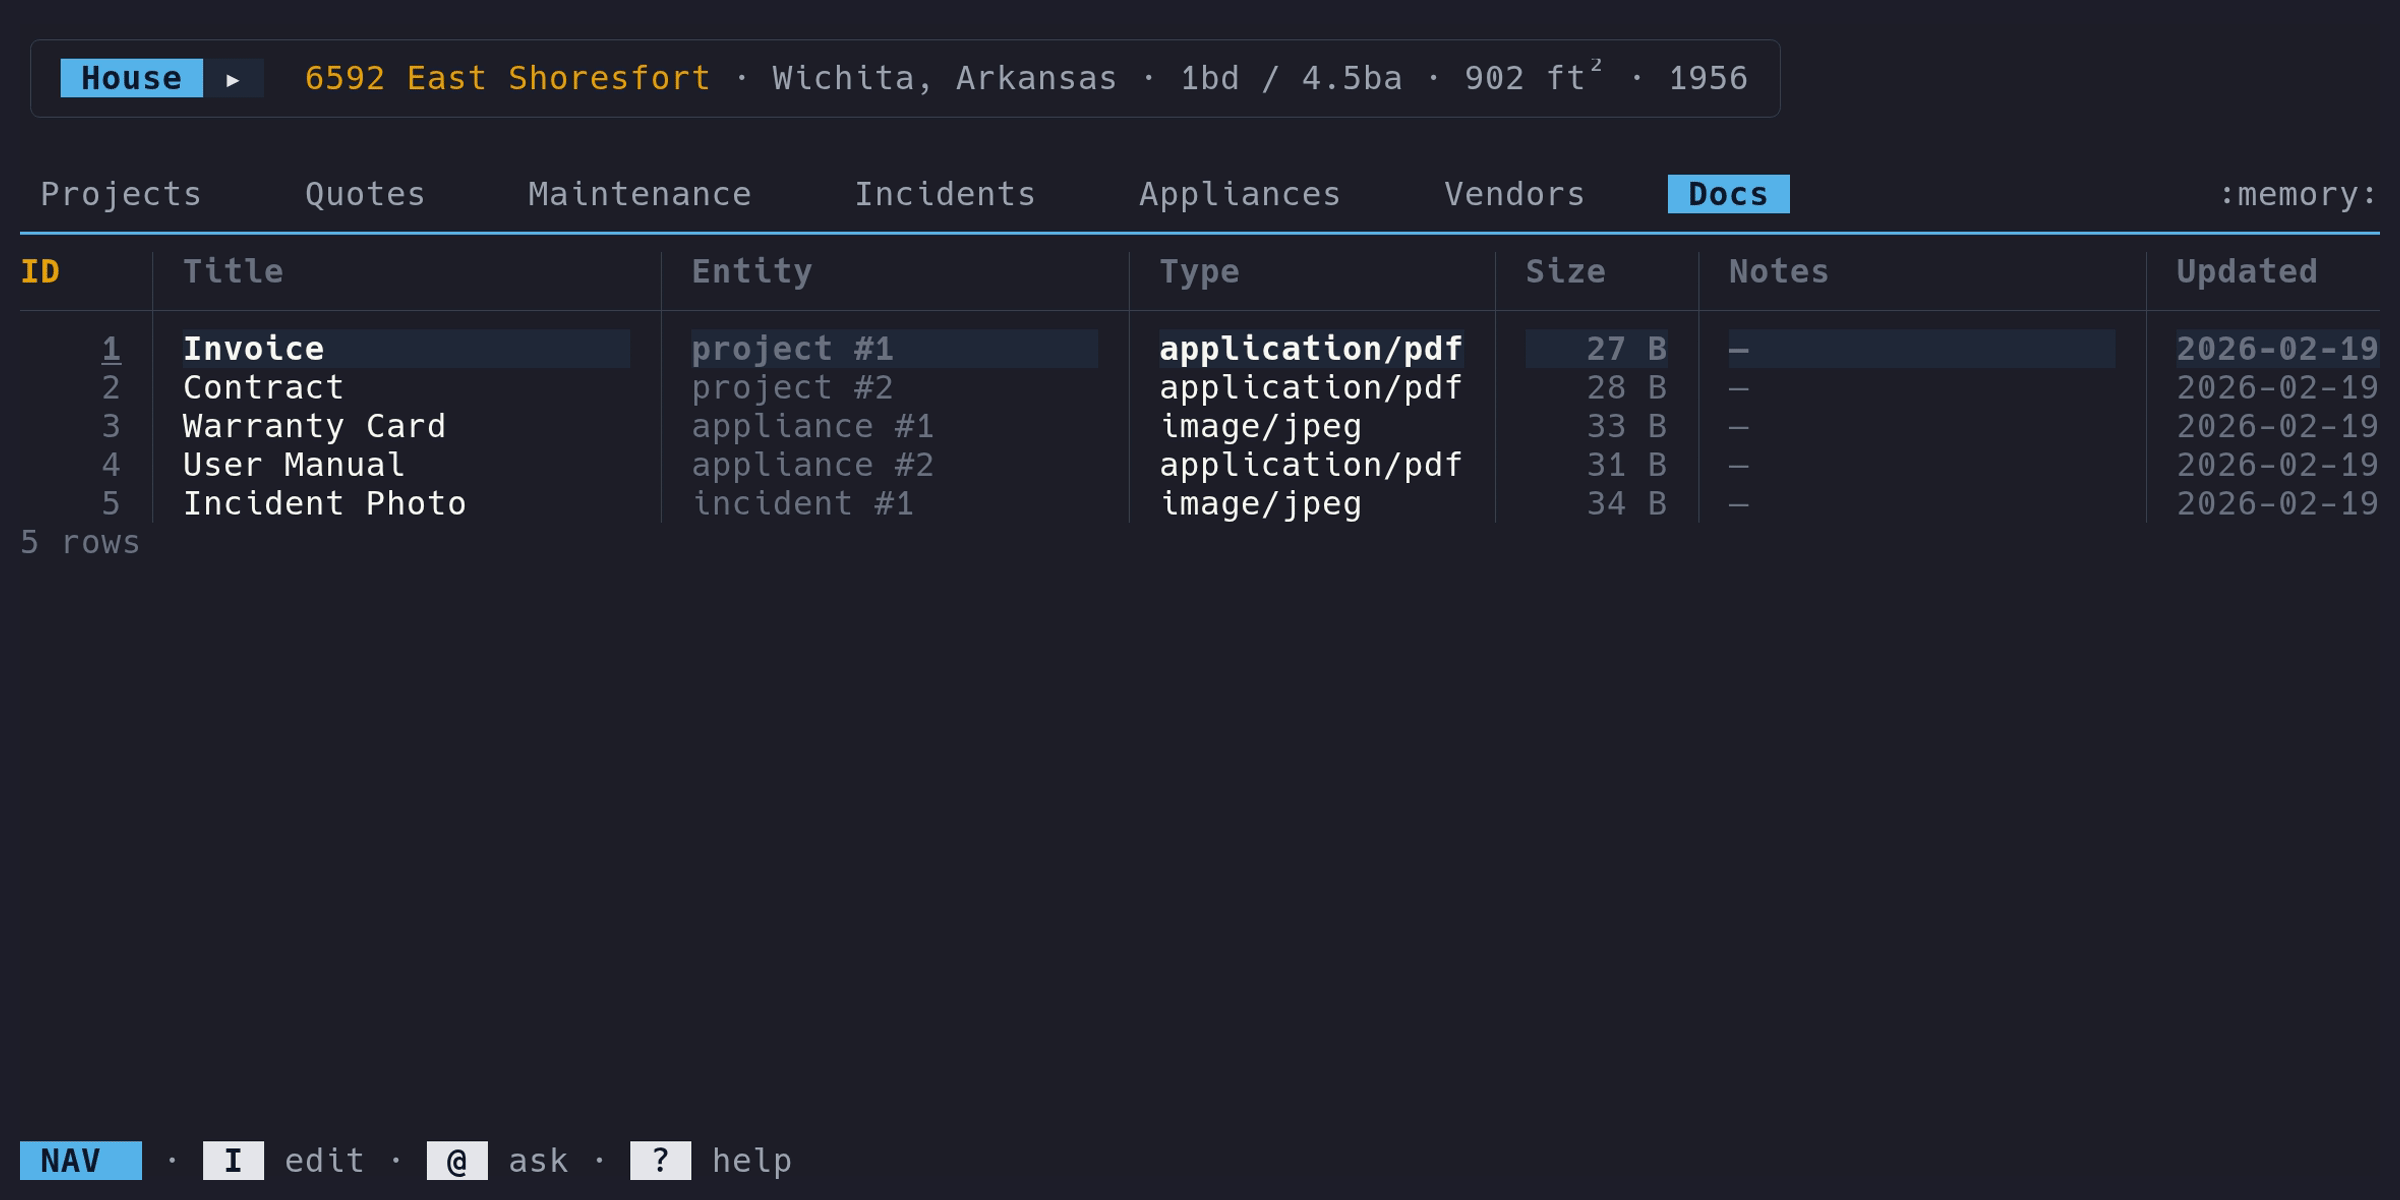Expand the House triangle arrow

233,79
